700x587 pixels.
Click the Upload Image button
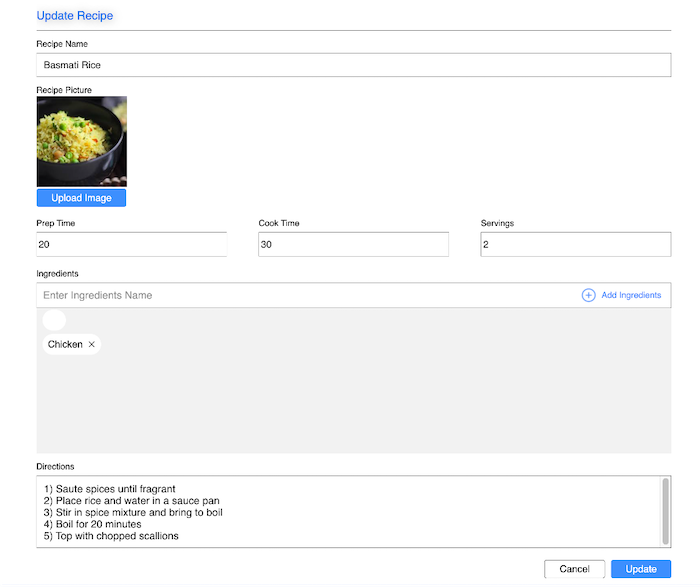(x=81, y=198)
